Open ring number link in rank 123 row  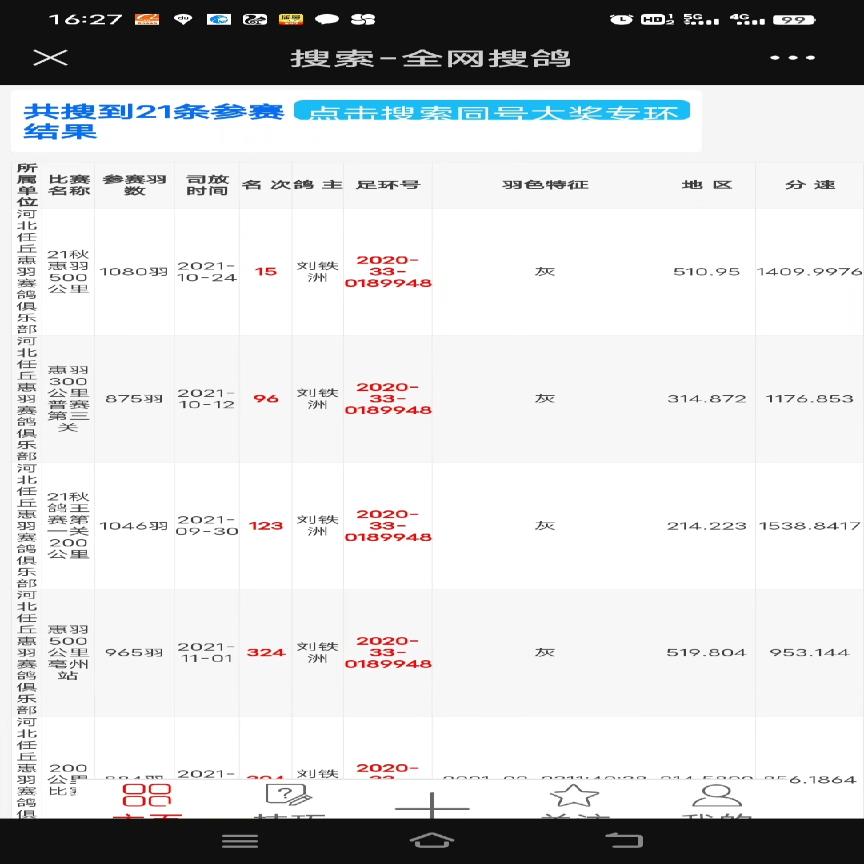coord(388,526)
